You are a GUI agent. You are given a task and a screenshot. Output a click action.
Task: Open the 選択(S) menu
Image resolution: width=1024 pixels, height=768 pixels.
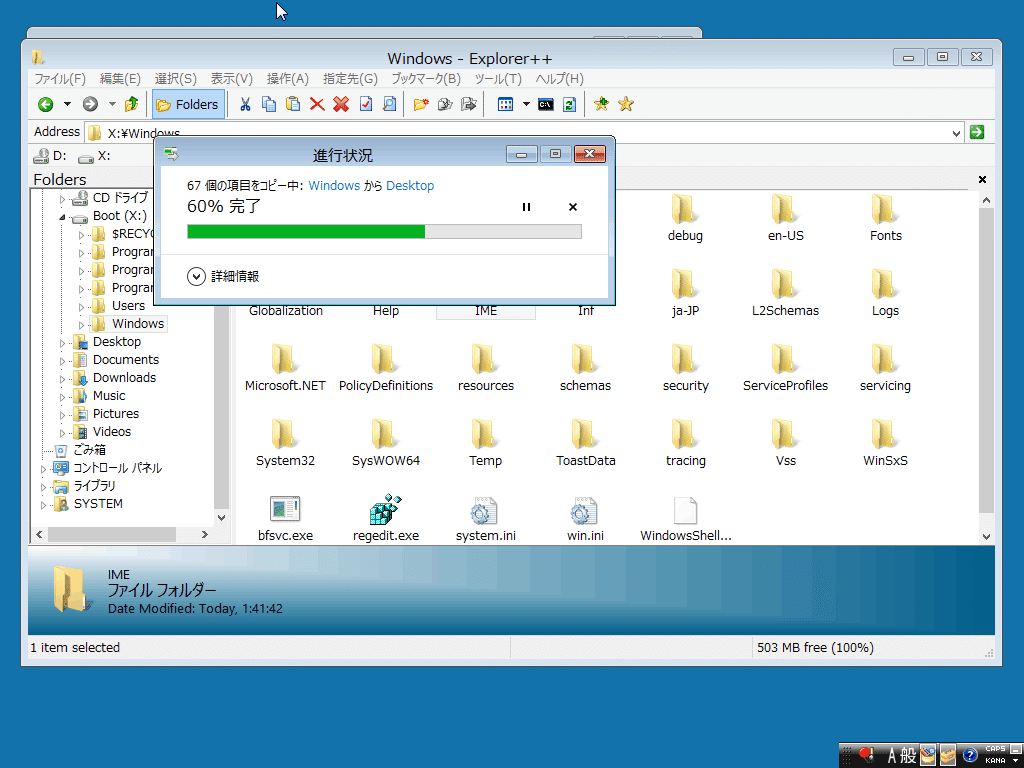pyautogui.click(x=176, y=79)
